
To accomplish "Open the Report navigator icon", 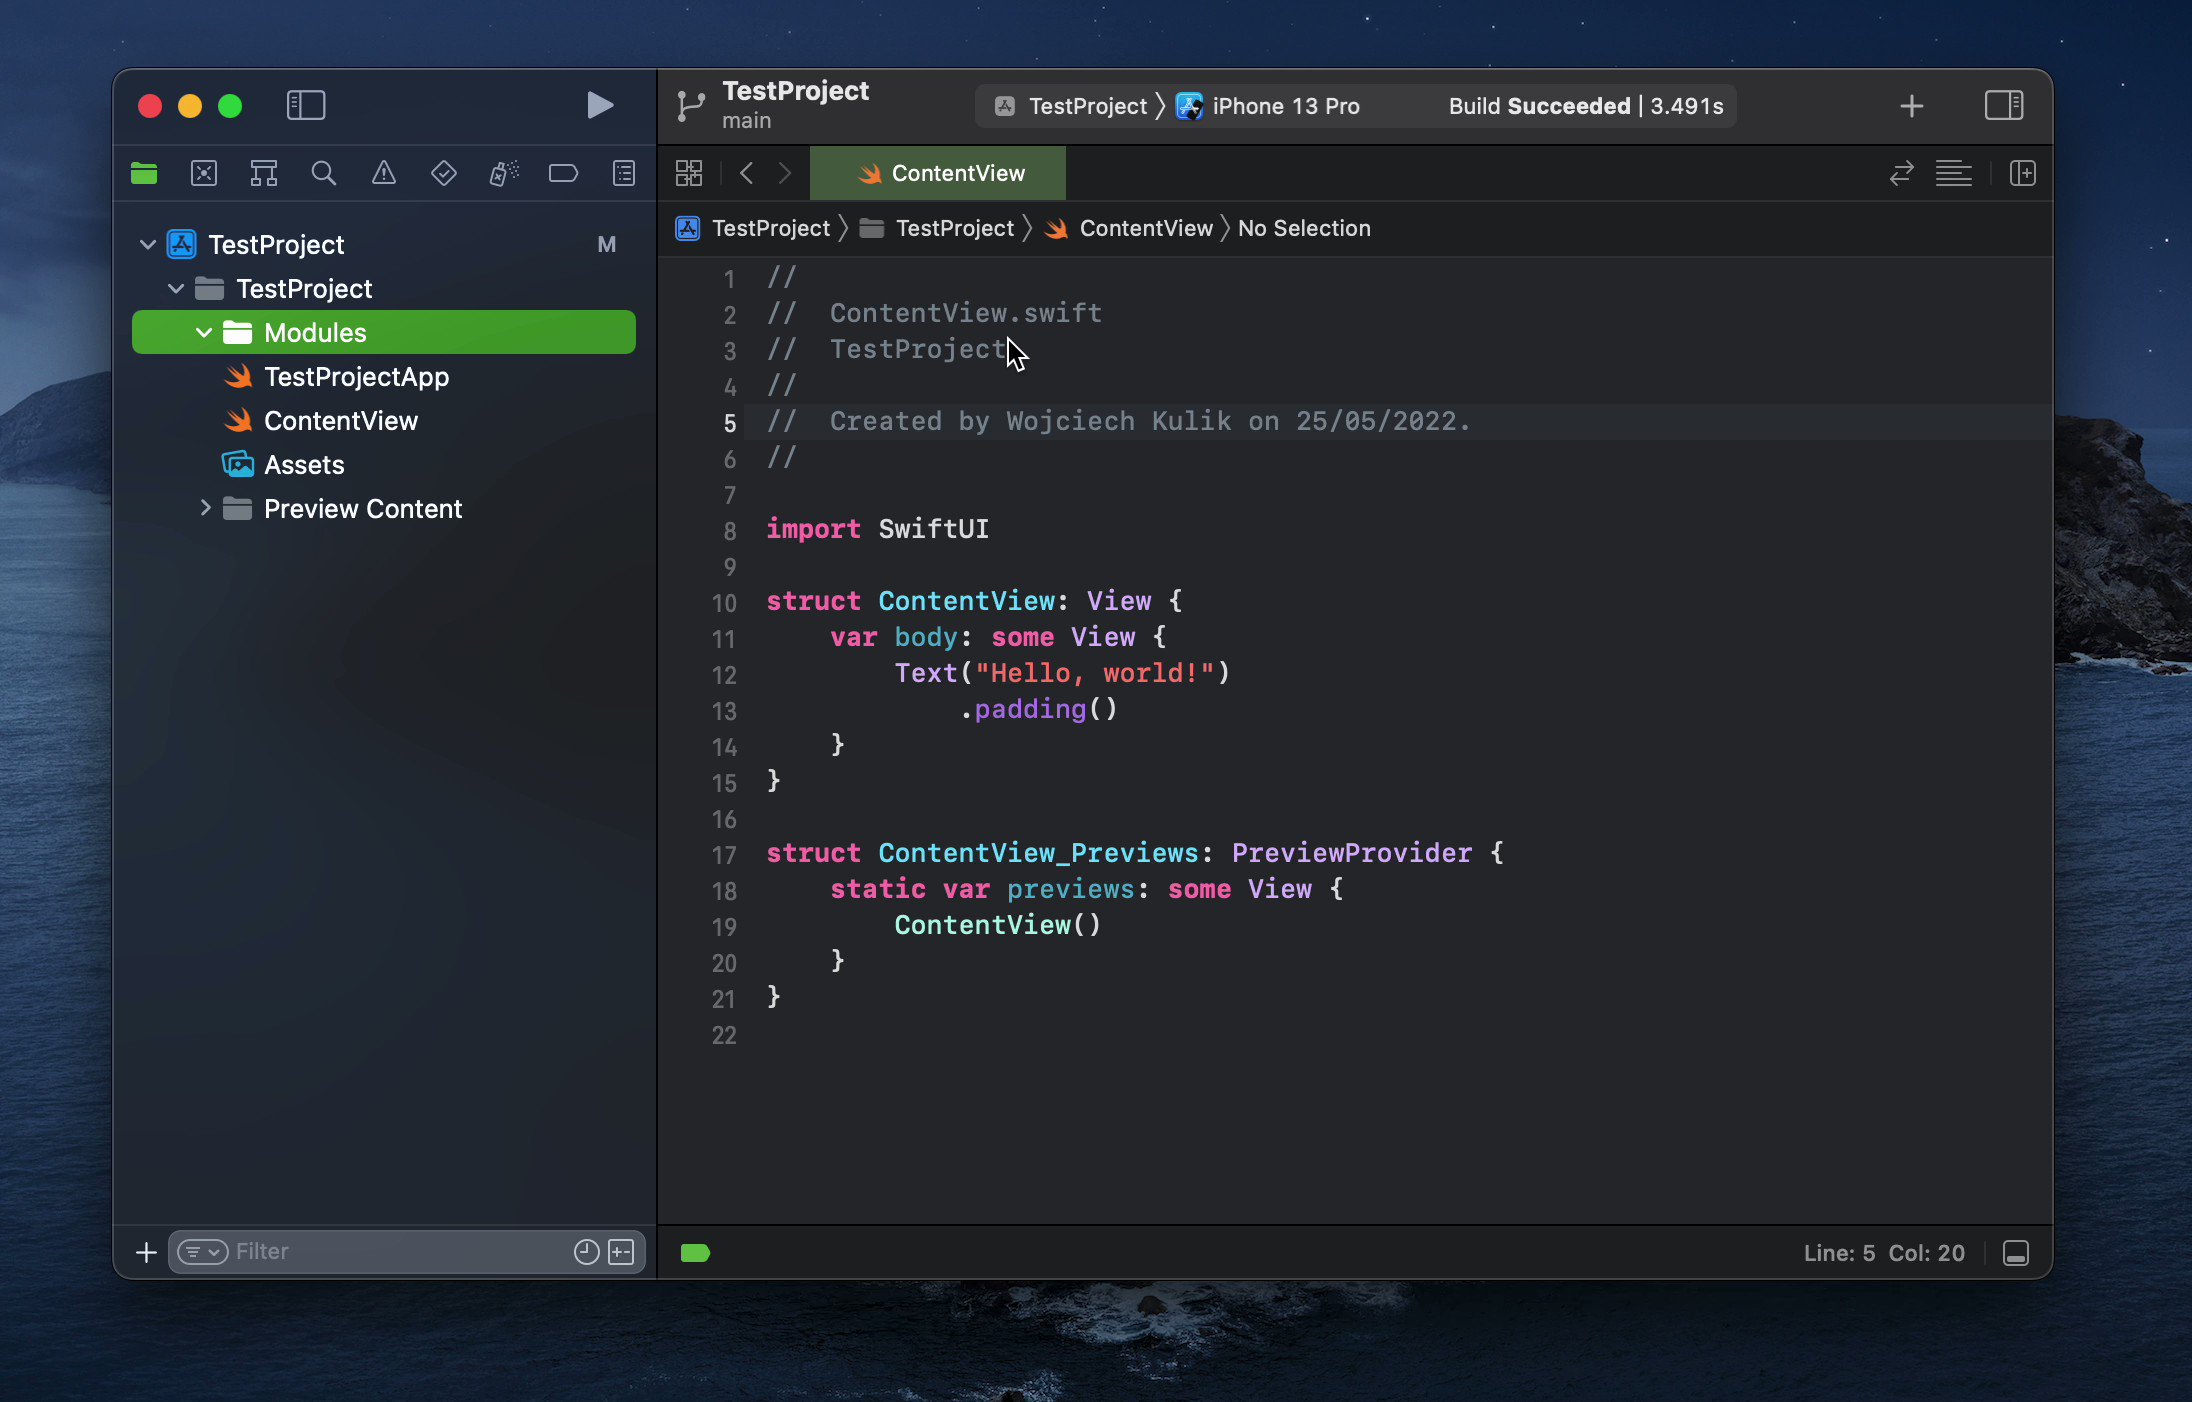I will (624, 174).
